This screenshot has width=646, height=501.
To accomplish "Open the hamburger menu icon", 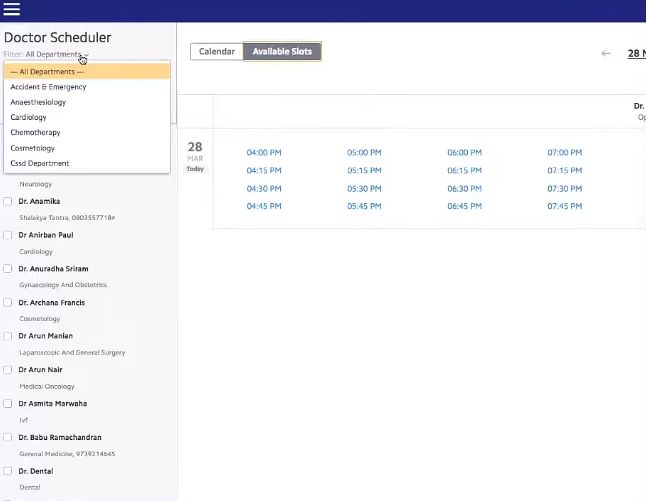I will [12, 8].
